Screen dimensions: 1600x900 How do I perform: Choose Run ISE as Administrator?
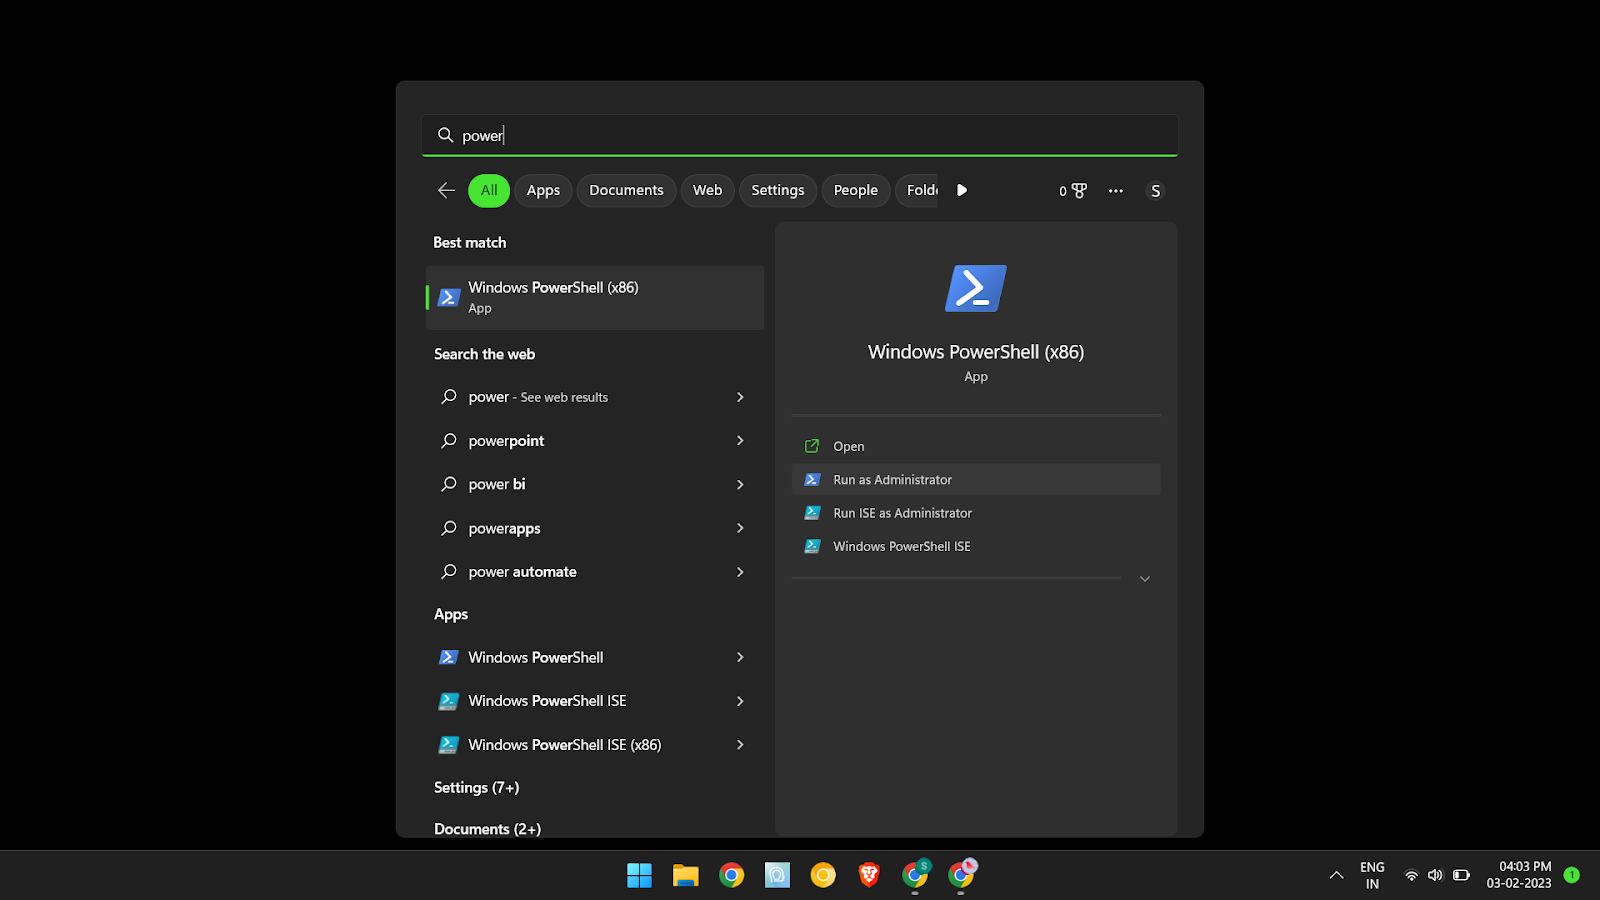pos(976,513)
